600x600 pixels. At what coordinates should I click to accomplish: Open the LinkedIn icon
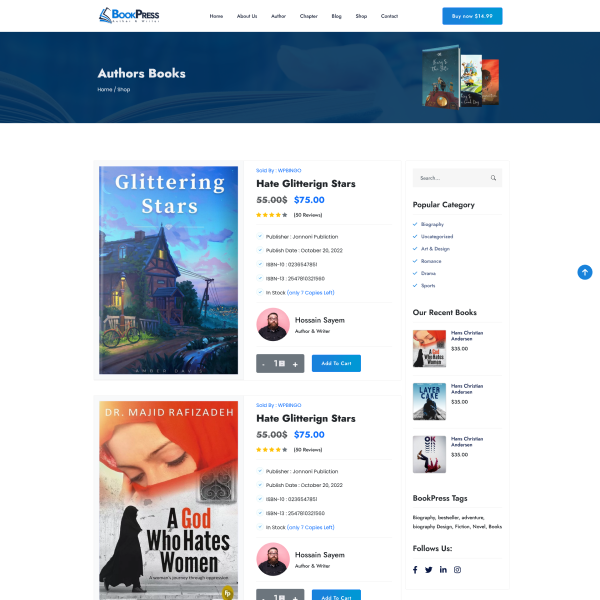pyautogui.click(x=443, y=570)
